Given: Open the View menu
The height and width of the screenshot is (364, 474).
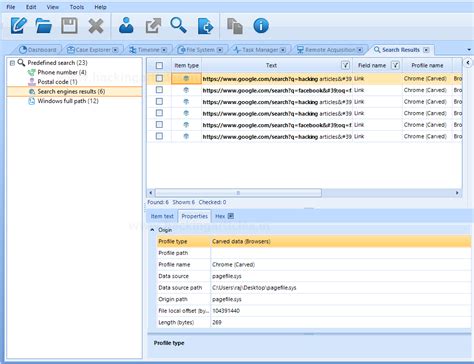Looking at the screenshot, I should coord(53,7).
